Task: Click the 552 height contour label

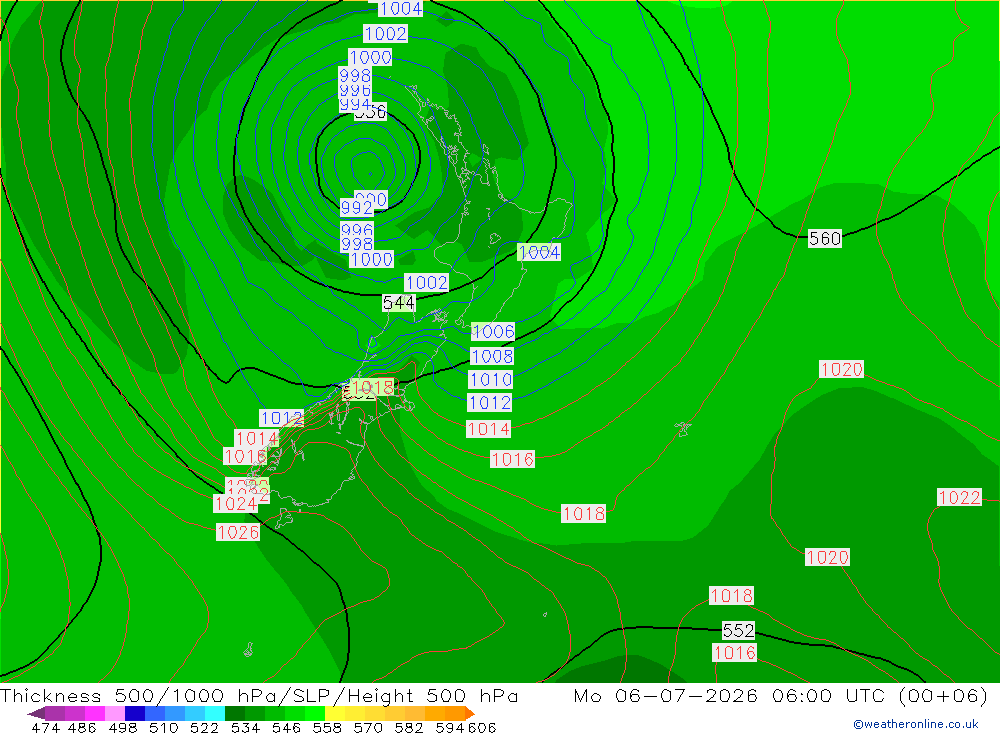Action: click(739, 630)
